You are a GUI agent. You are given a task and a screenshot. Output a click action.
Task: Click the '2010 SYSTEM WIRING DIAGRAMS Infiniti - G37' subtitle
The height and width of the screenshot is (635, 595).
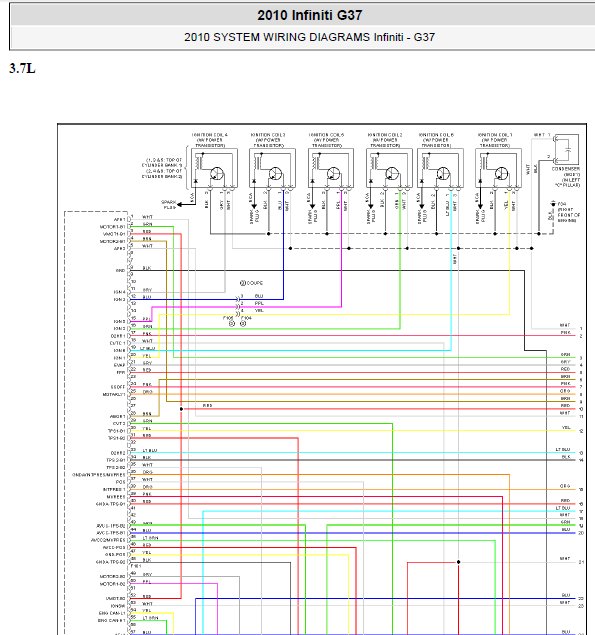(309, 37)
